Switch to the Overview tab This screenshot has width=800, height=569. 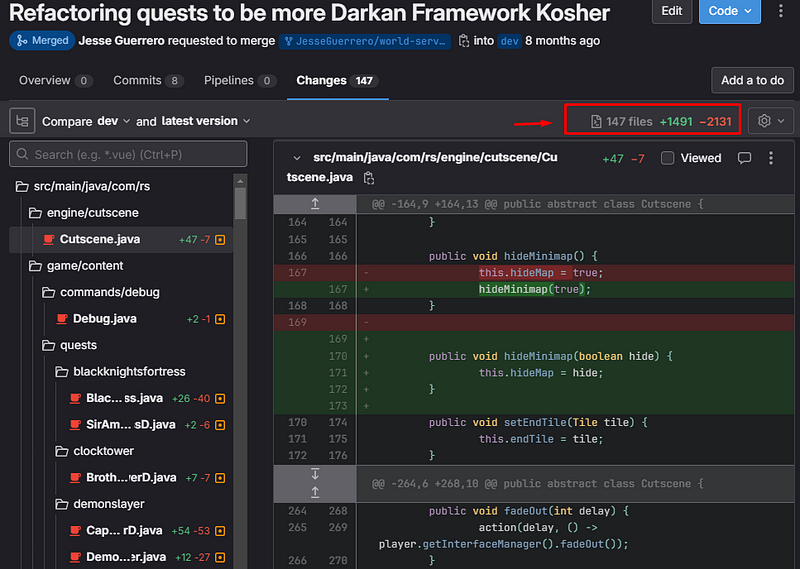tap(55, 81)
